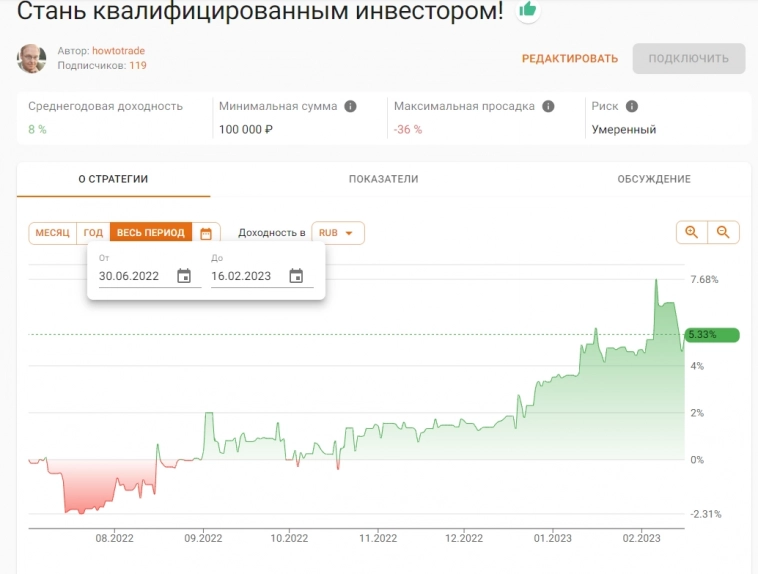The image size is (758, 574).
Task: Zoom out of the chart
Action: [x=723, y=232]
